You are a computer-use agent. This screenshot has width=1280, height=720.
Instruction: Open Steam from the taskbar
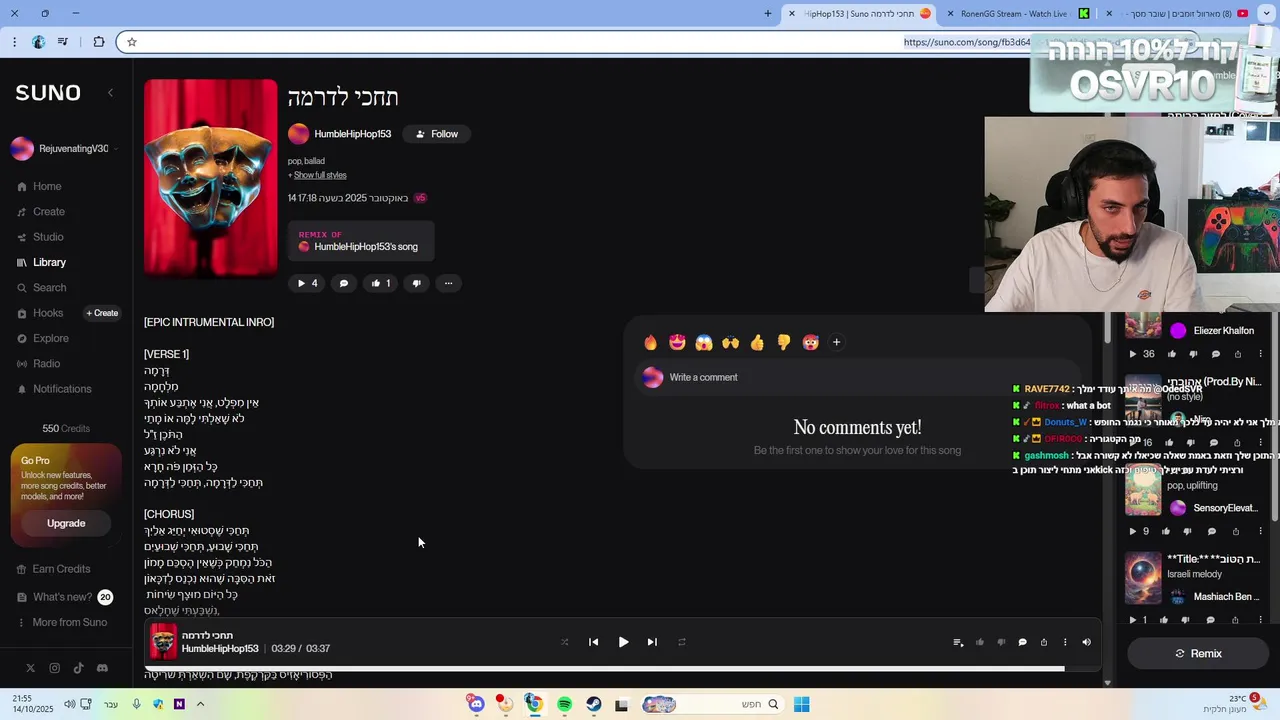[x=593, y=704]
